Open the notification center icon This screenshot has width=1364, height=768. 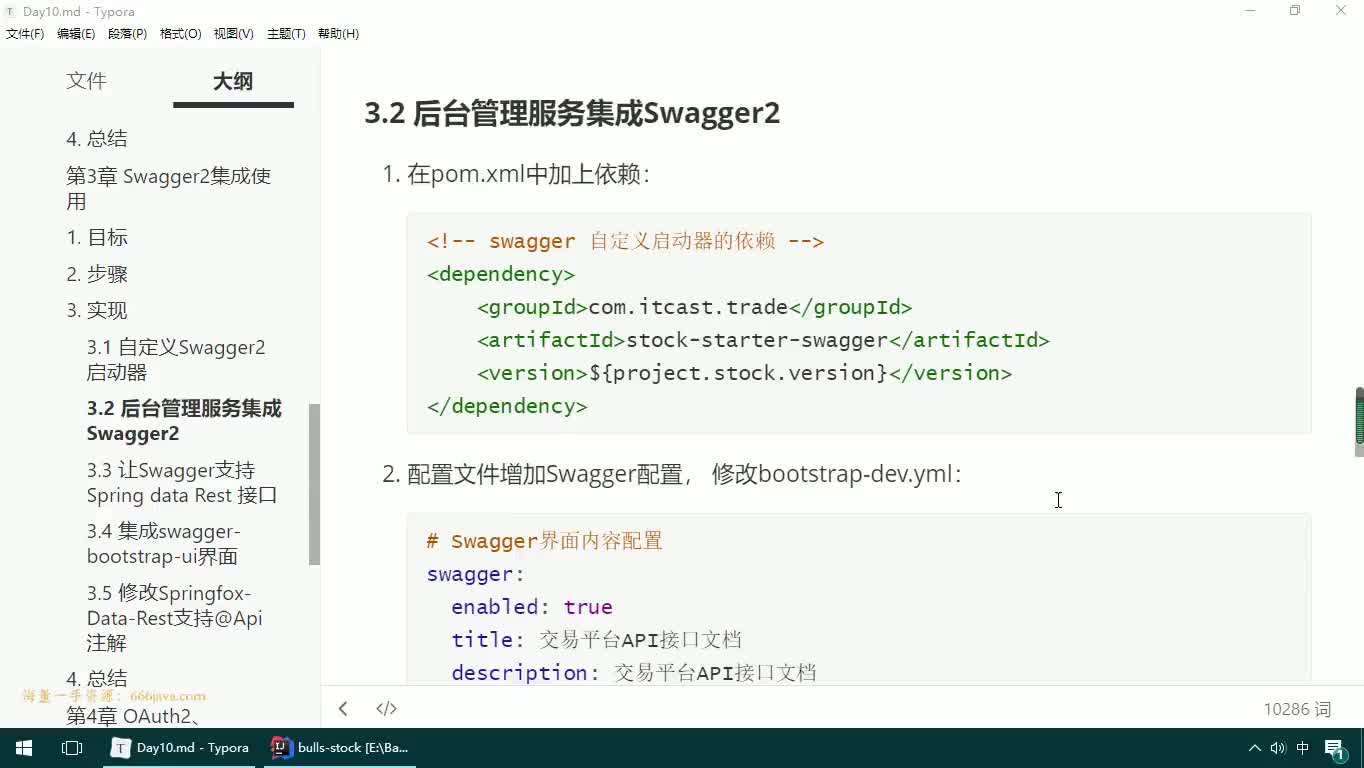(x=1336, y=748)
